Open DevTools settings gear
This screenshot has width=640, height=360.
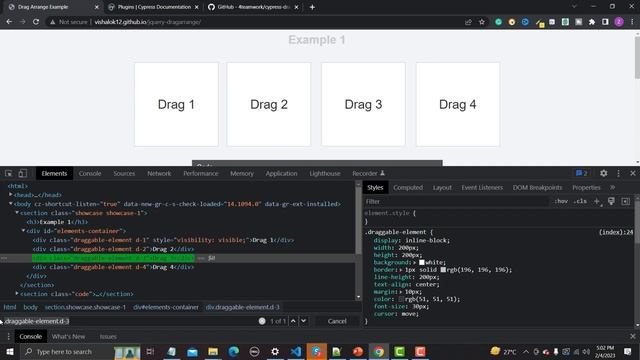tap(604, 173)
